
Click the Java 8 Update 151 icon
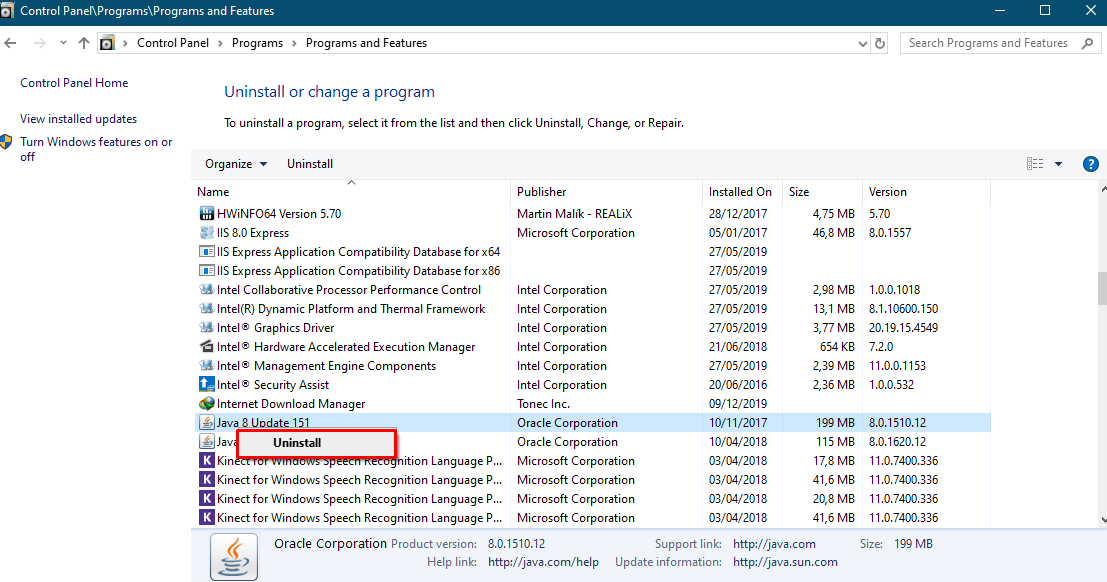point(206,422)
